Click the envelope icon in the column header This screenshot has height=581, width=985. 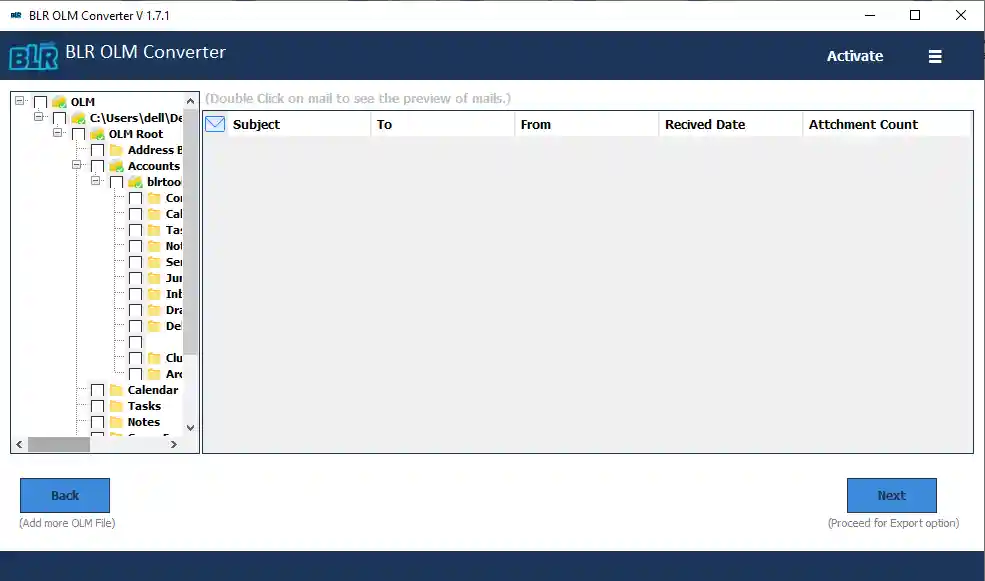point(215,124)
